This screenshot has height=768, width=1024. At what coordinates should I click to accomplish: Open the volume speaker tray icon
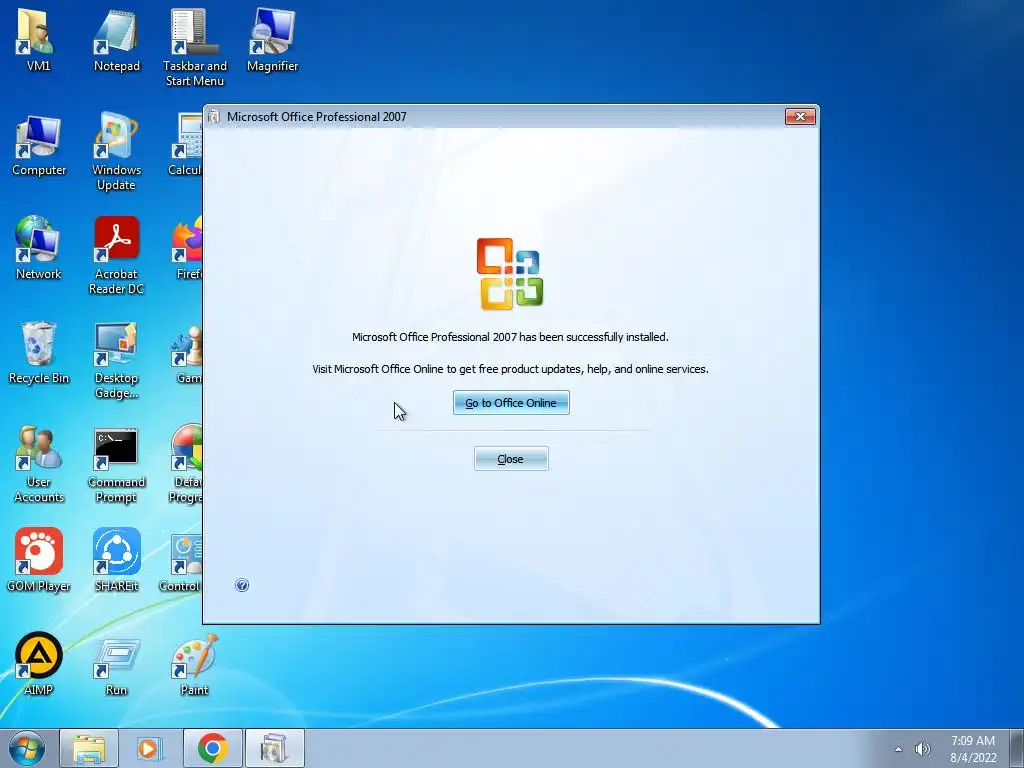(x=922, y=749)
